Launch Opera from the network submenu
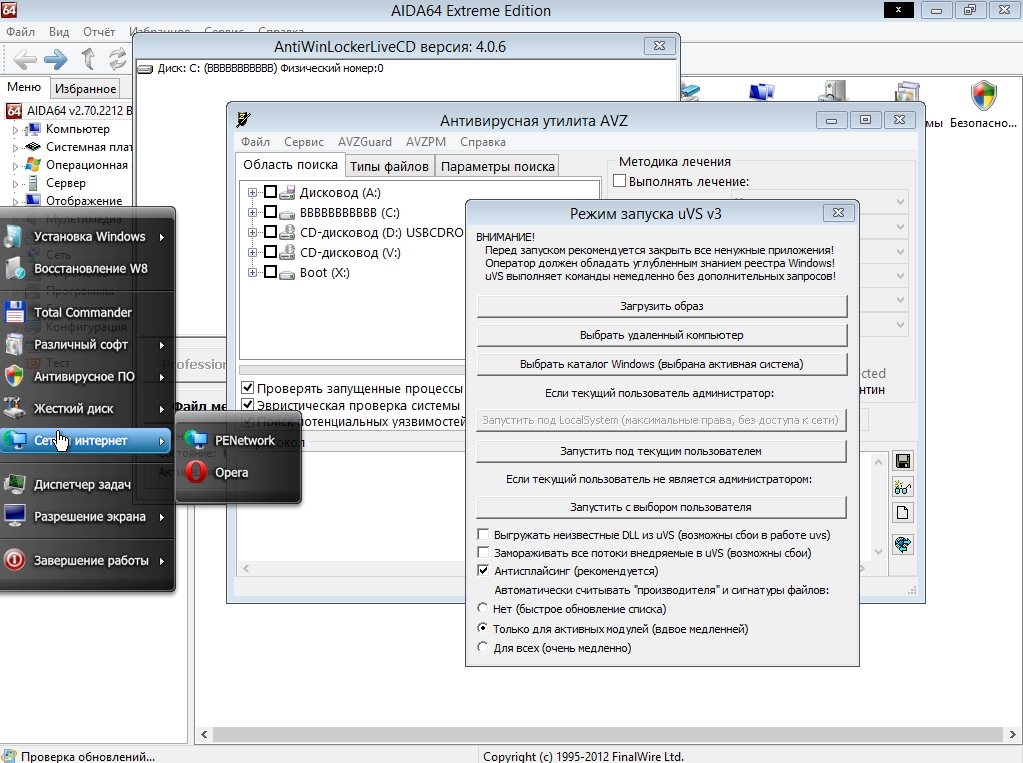The image size is (1023, 763). click(230, 472)
